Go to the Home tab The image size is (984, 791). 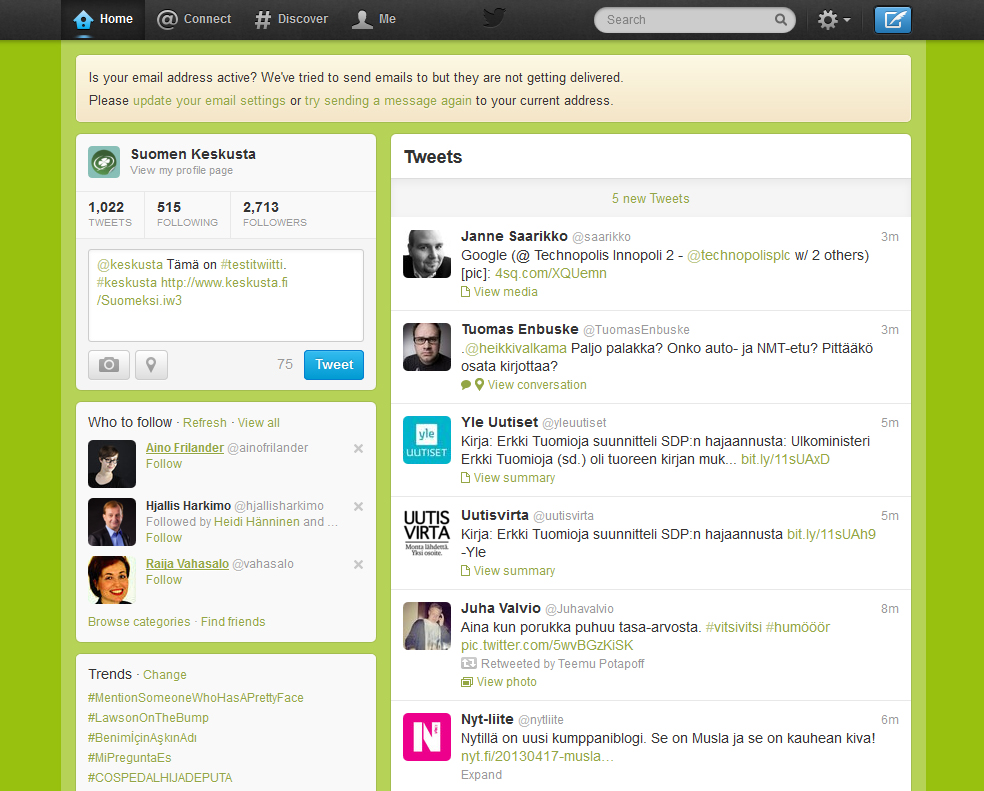tap(103, 19)
